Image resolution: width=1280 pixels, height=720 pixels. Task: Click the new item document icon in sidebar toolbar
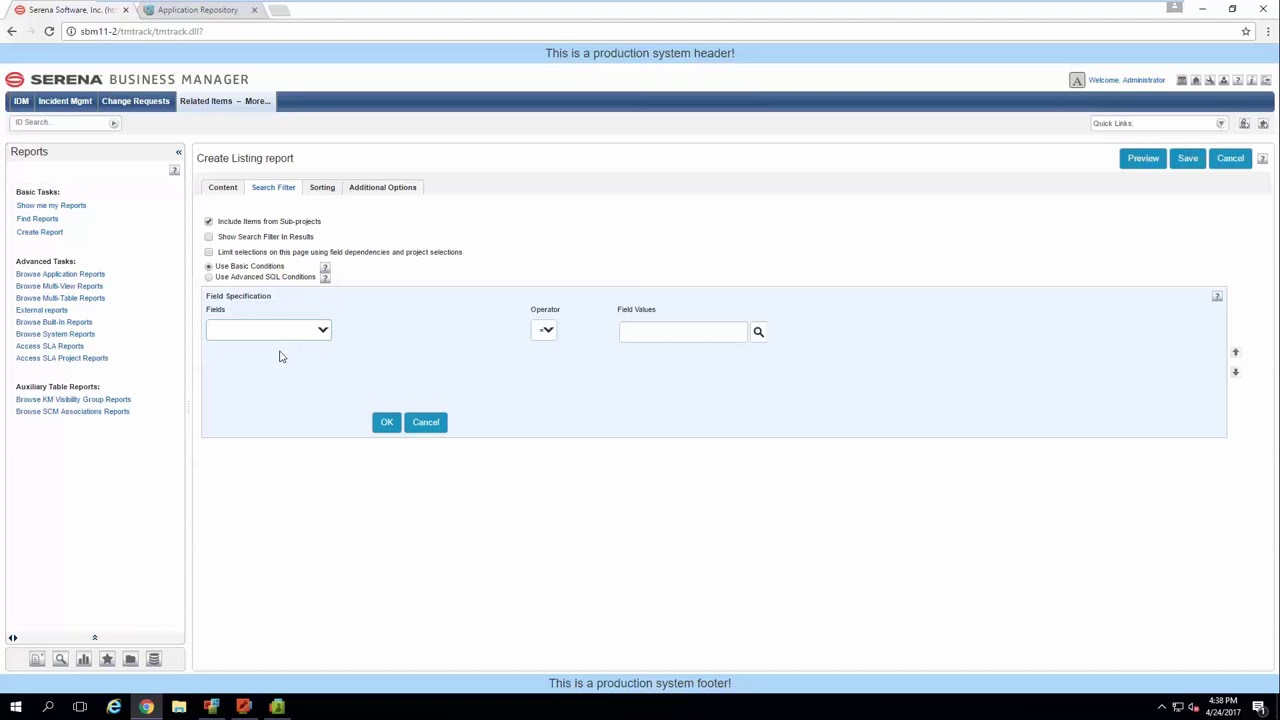(x=37, y=659)
